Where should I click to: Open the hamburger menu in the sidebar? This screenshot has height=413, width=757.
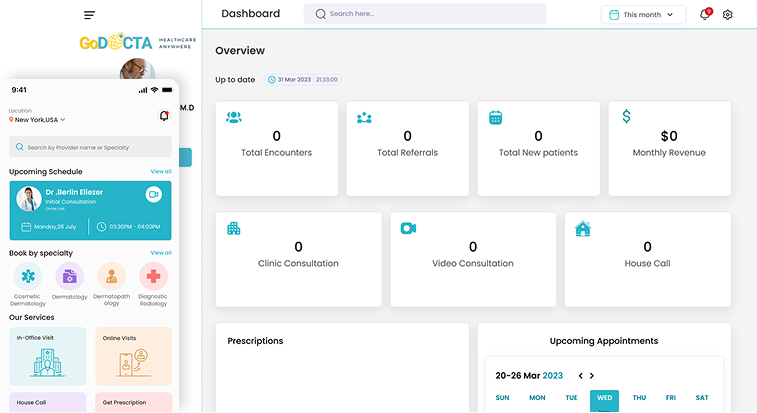pyautogui.click(x=90, y=15)
